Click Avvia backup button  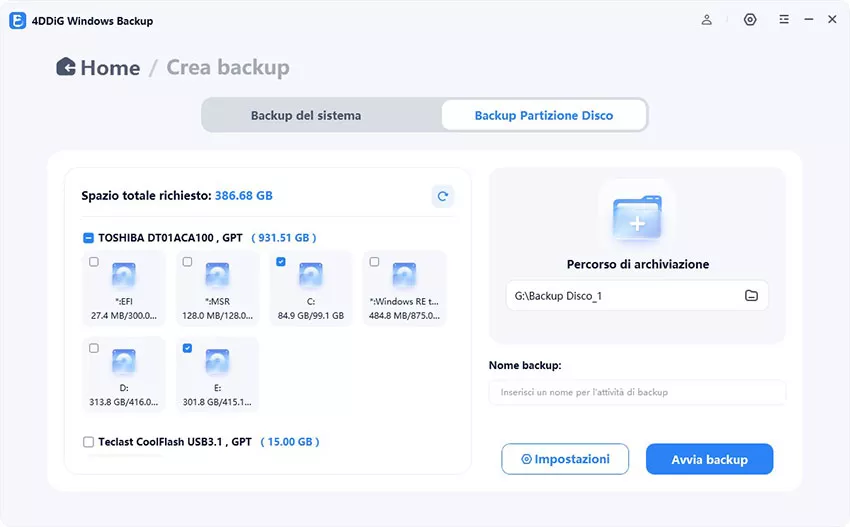[x=710, y=459]
